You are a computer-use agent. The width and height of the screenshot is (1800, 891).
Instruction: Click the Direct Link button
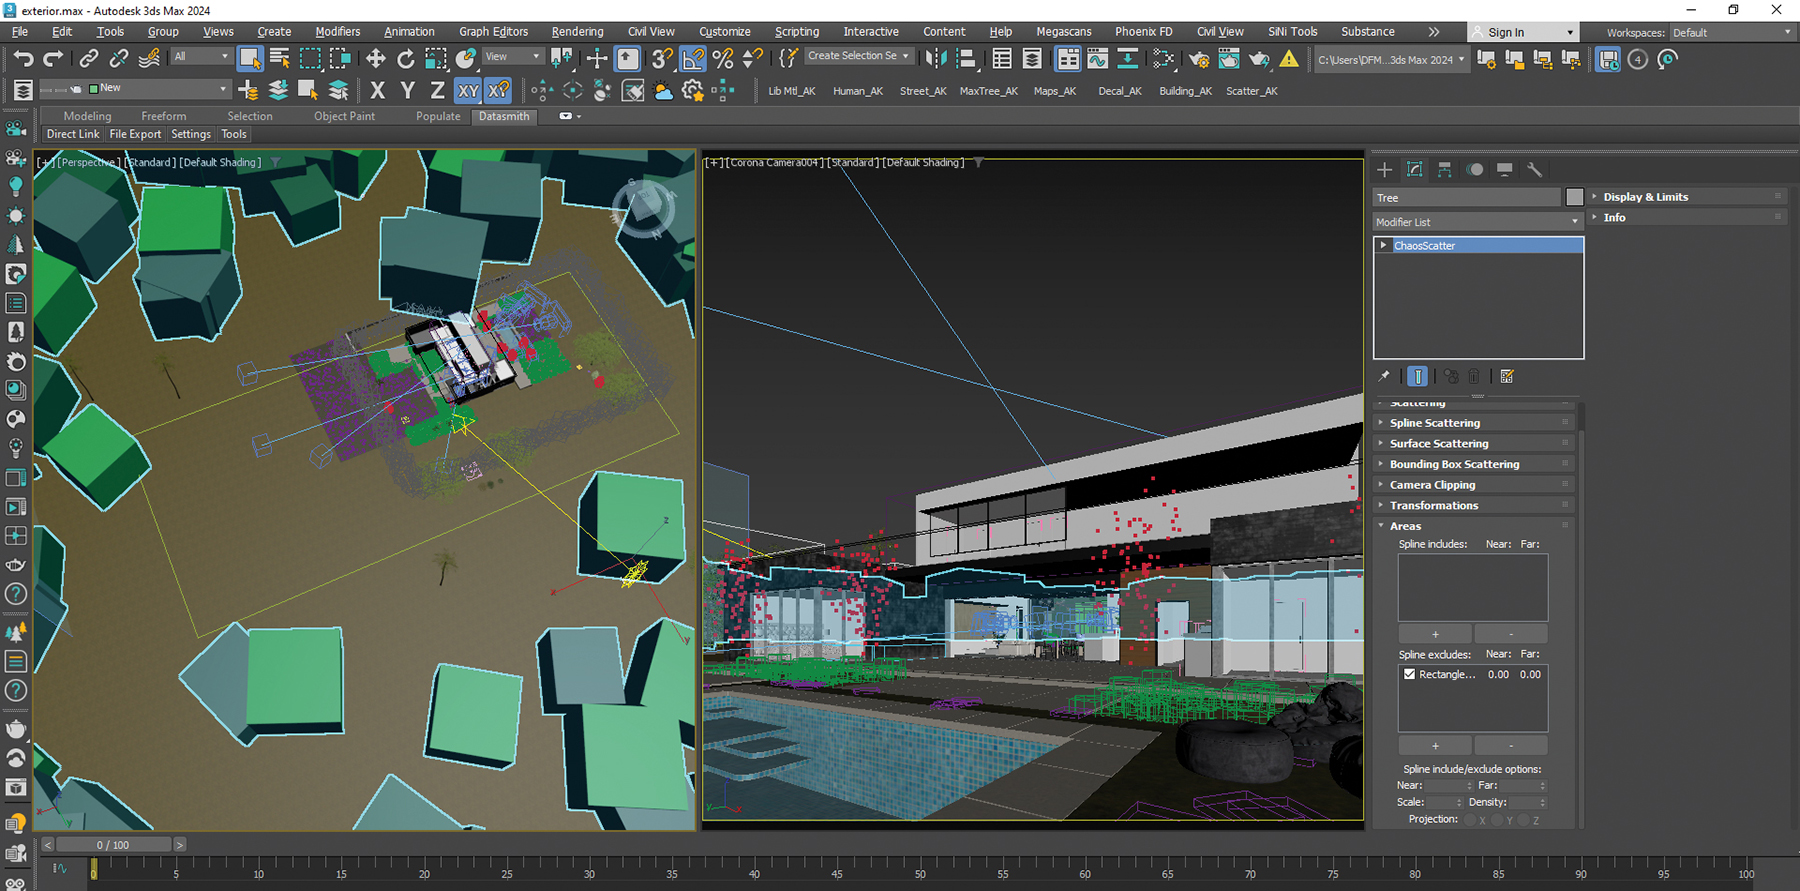coord(73,134)
